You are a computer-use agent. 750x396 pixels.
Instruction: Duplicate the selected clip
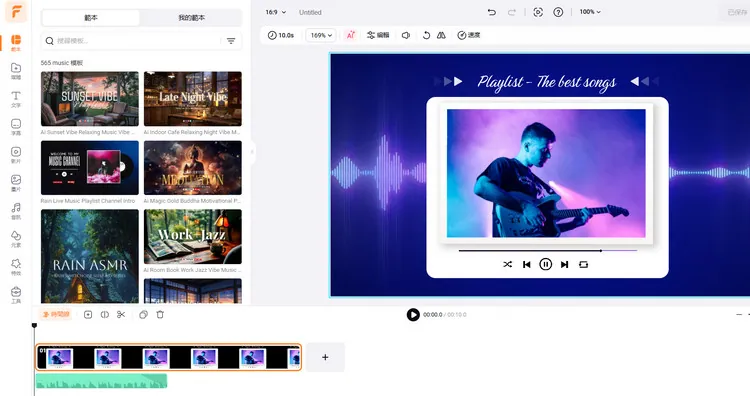pyautogui.click(x=143, y=315)
